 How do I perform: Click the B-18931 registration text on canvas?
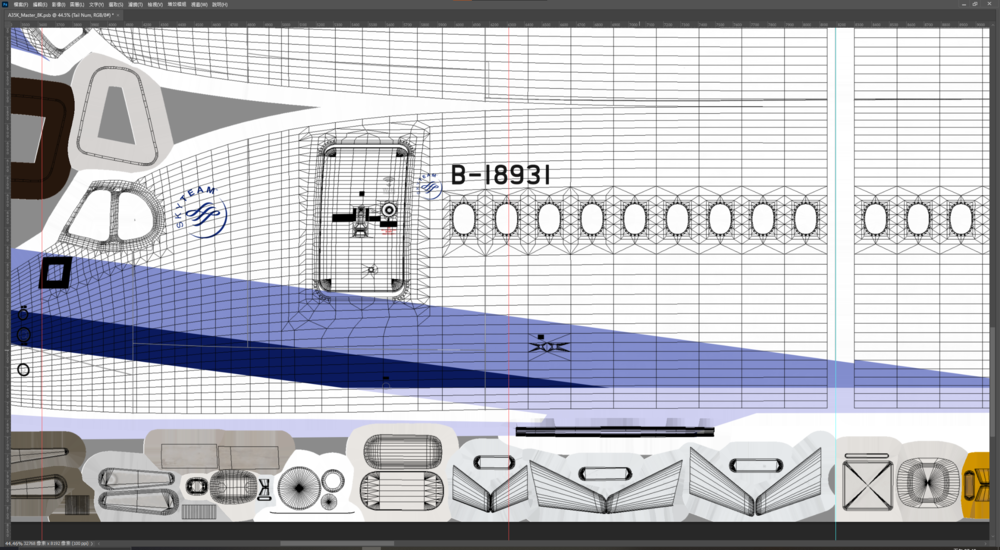coord(501,176)
